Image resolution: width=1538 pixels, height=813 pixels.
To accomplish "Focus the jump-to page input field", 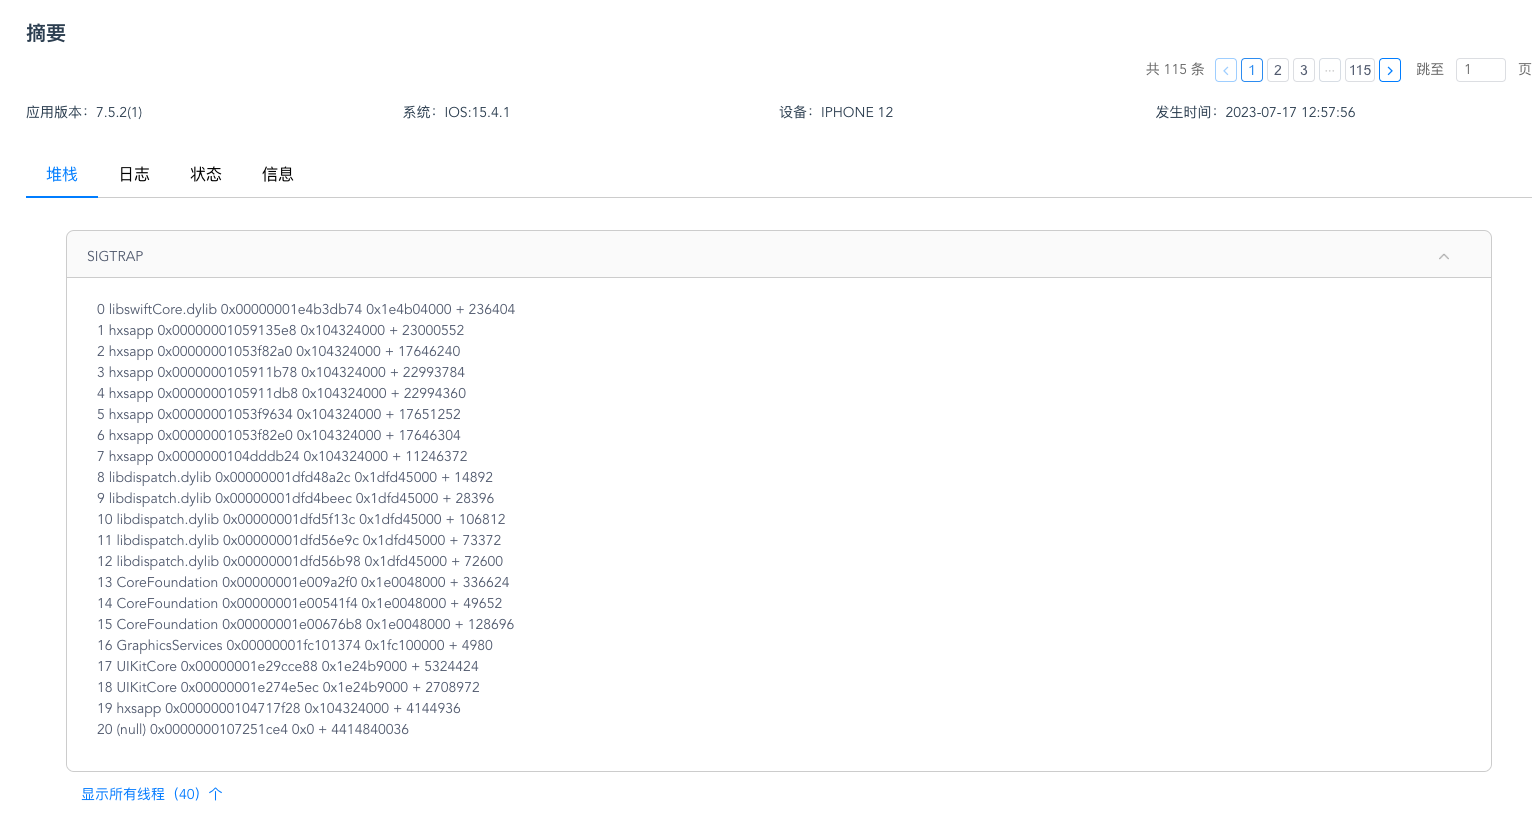I will [1481, 70].
